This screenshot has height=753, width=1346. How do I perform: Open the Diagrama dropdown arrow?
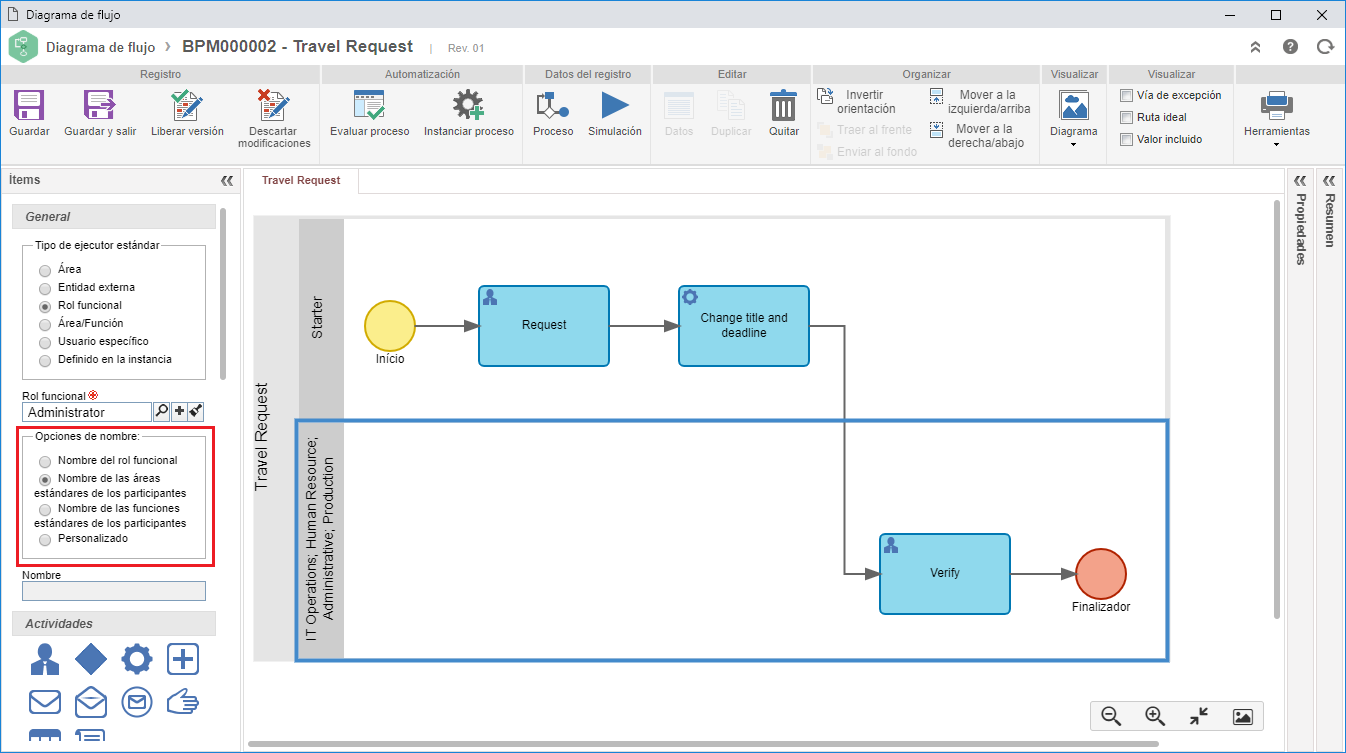point(1073,144)
